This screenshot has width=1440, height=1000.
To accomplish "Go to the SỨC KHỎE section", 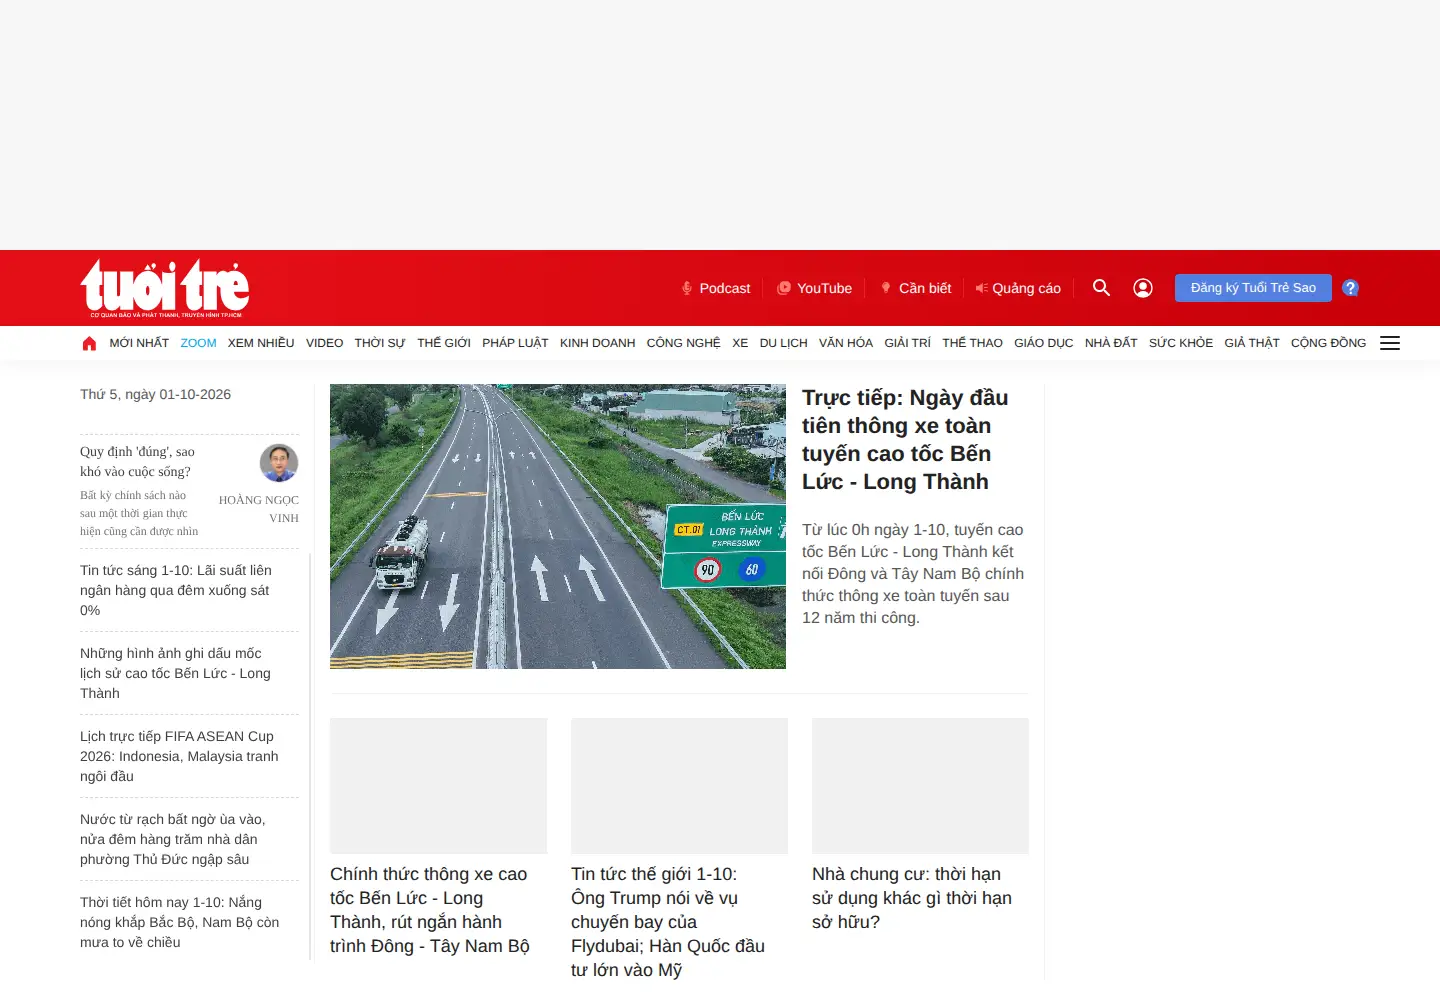I will click(x=1181, y=343).
